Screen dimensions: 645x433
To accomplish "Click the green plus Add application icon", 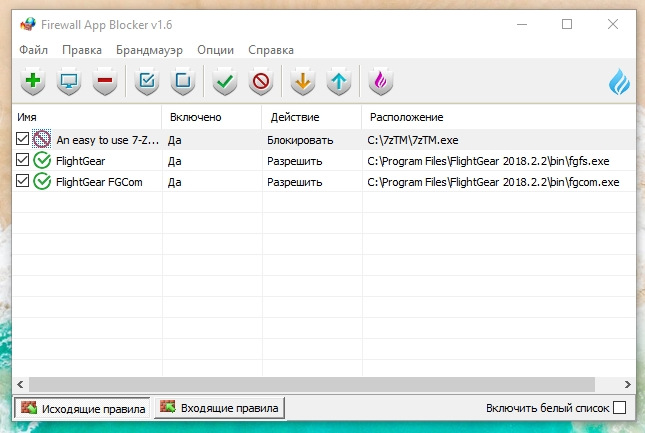I will tap(33, 81).
